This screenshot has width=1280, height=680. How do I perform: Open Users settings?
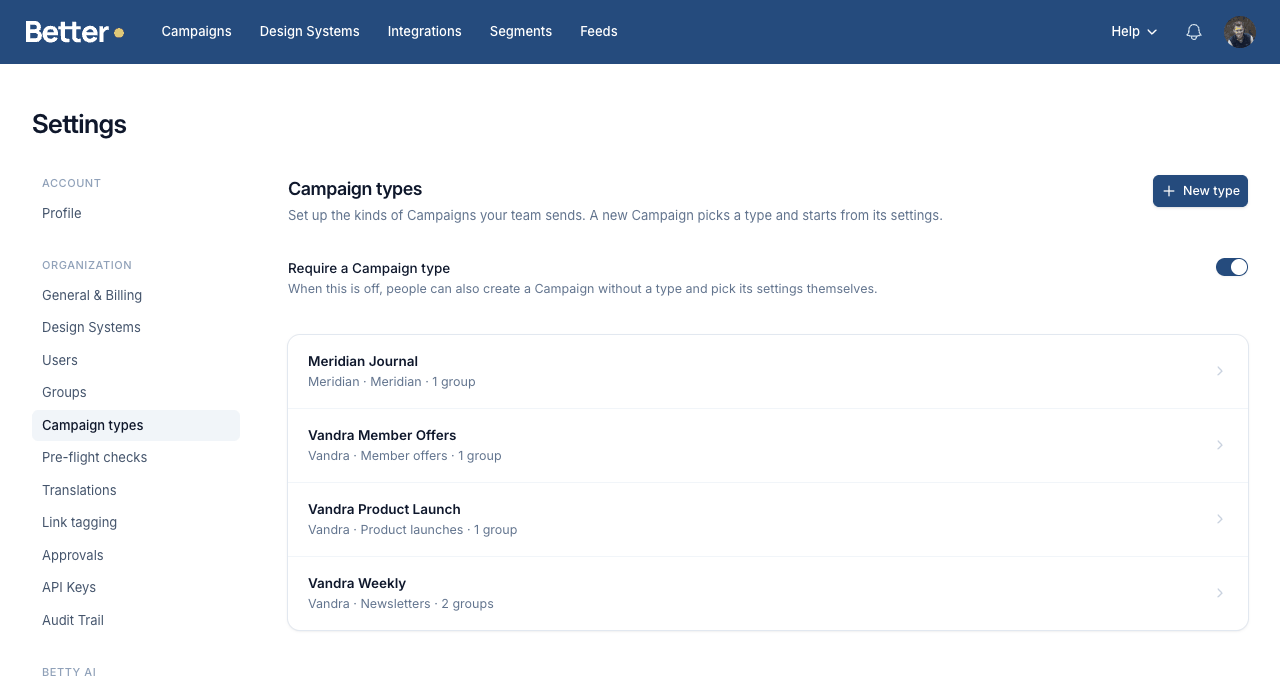[136, 360]
